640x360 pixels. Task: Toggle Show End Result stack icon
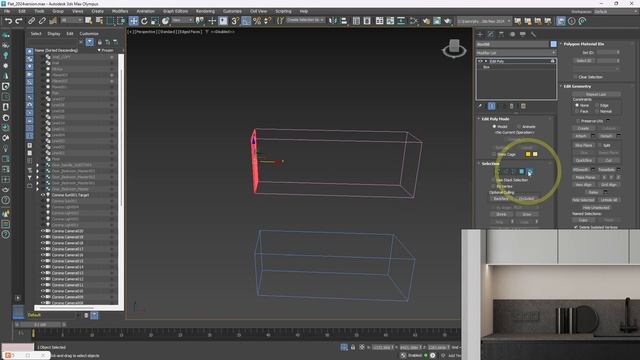492,106
